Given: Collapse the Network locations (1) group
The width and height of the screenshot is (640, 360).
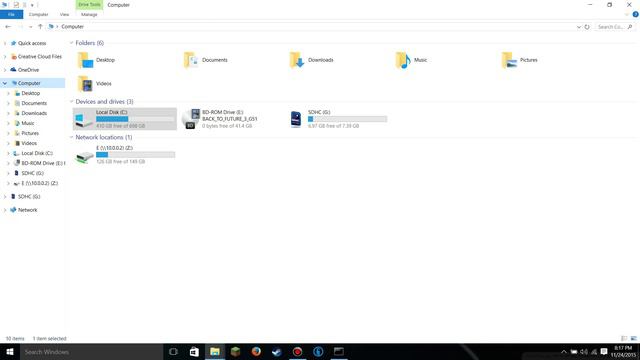Looking at the screenshot, I should coord(71,138).
